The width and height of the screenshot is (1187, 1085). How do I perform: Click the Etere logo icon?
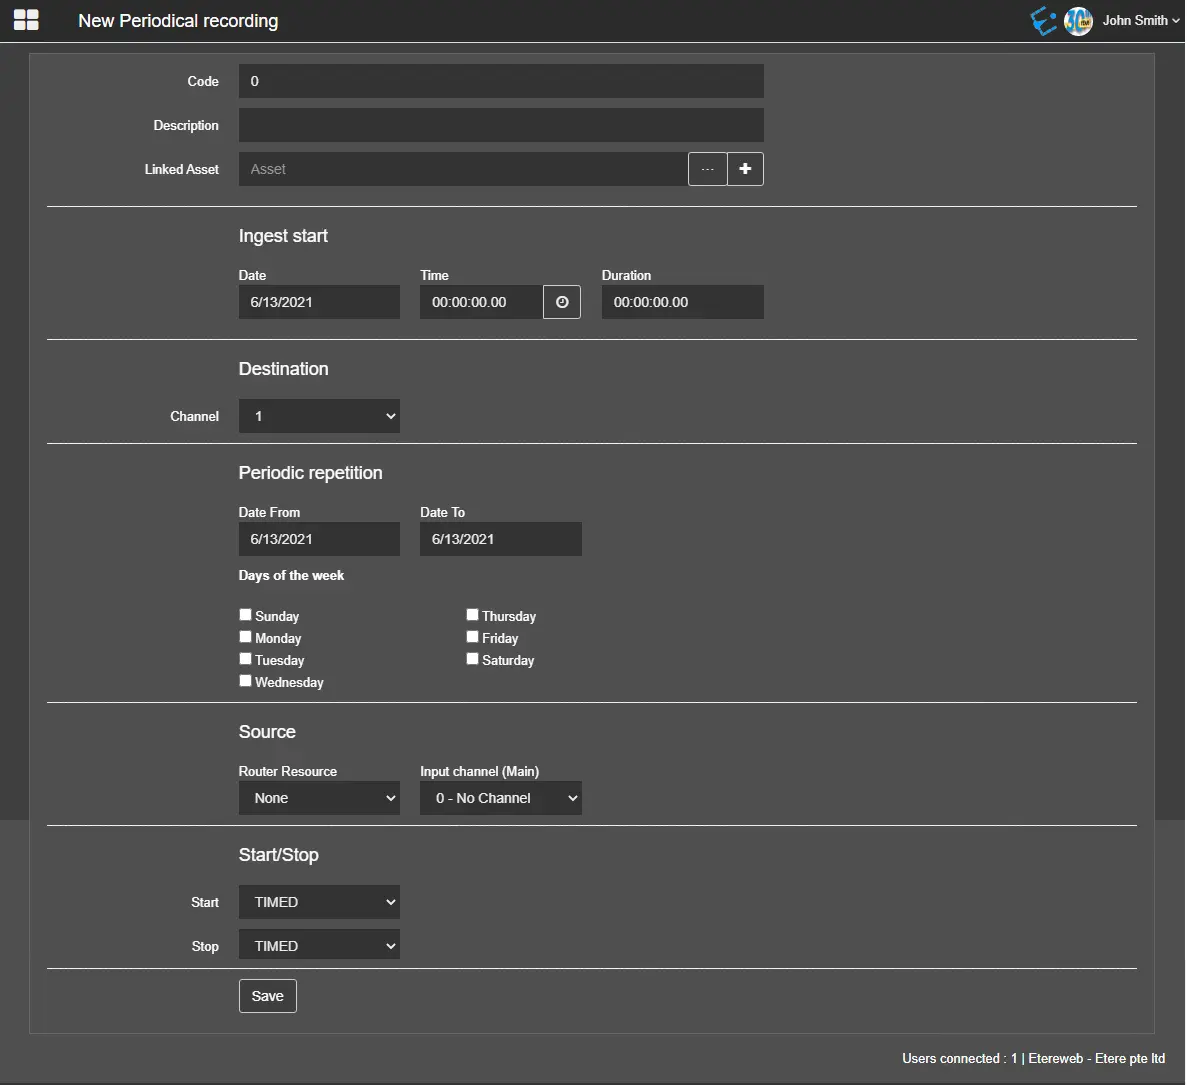click(1043, 21)
